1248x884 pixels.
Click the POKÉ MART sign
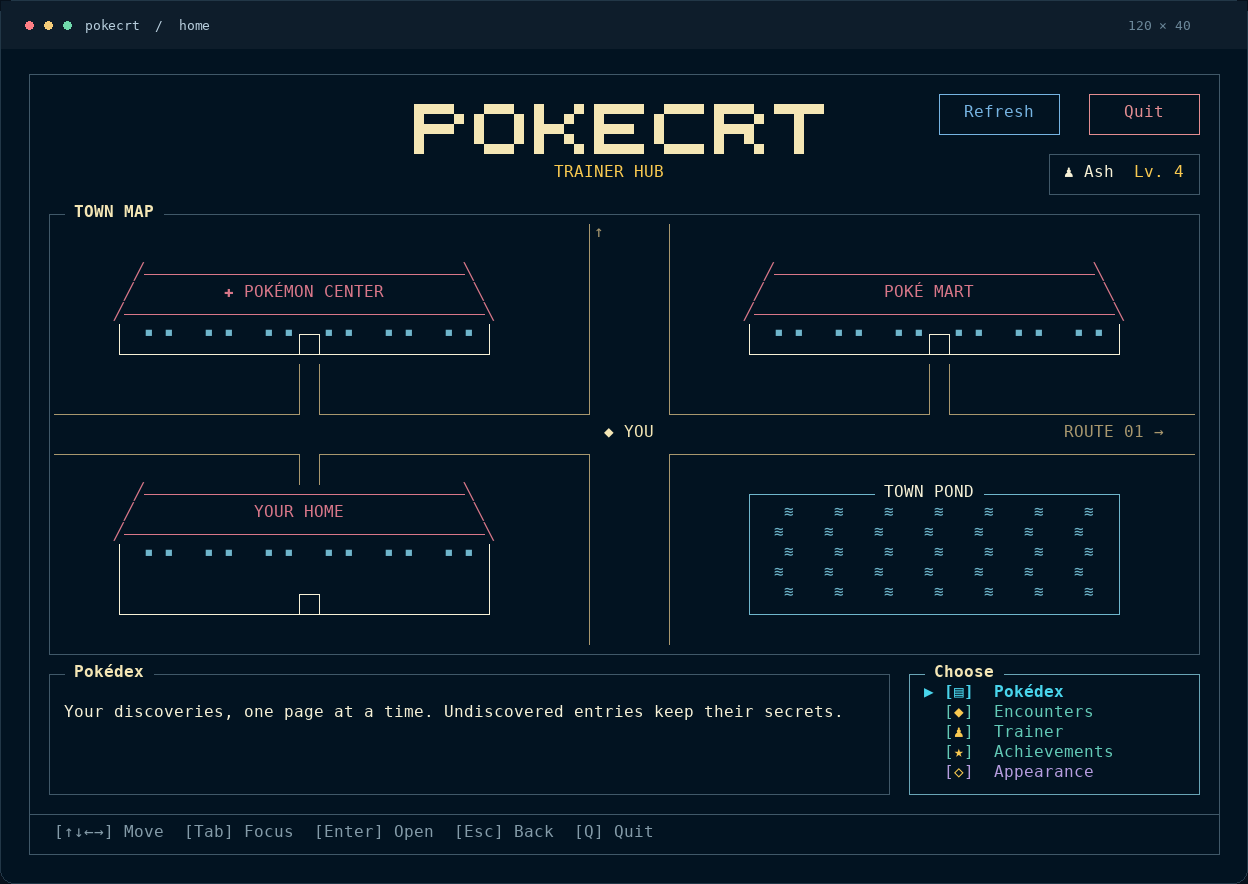click(929, 292)
